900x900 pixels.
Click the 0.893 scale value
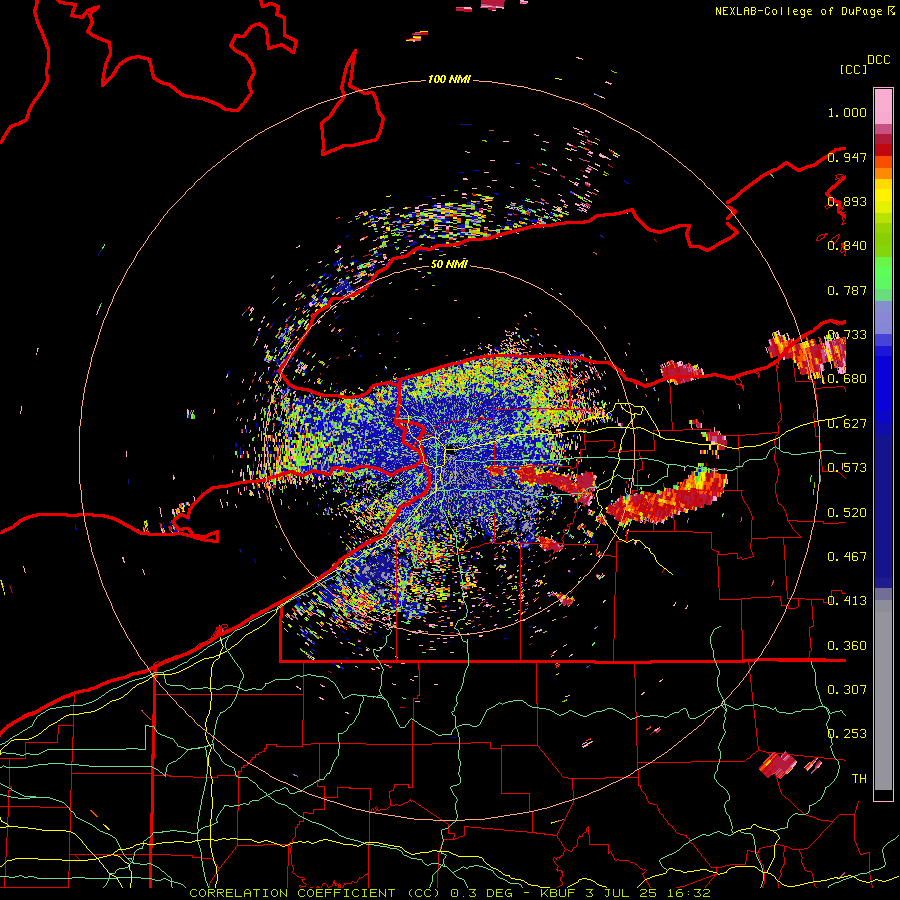point(847,201)
